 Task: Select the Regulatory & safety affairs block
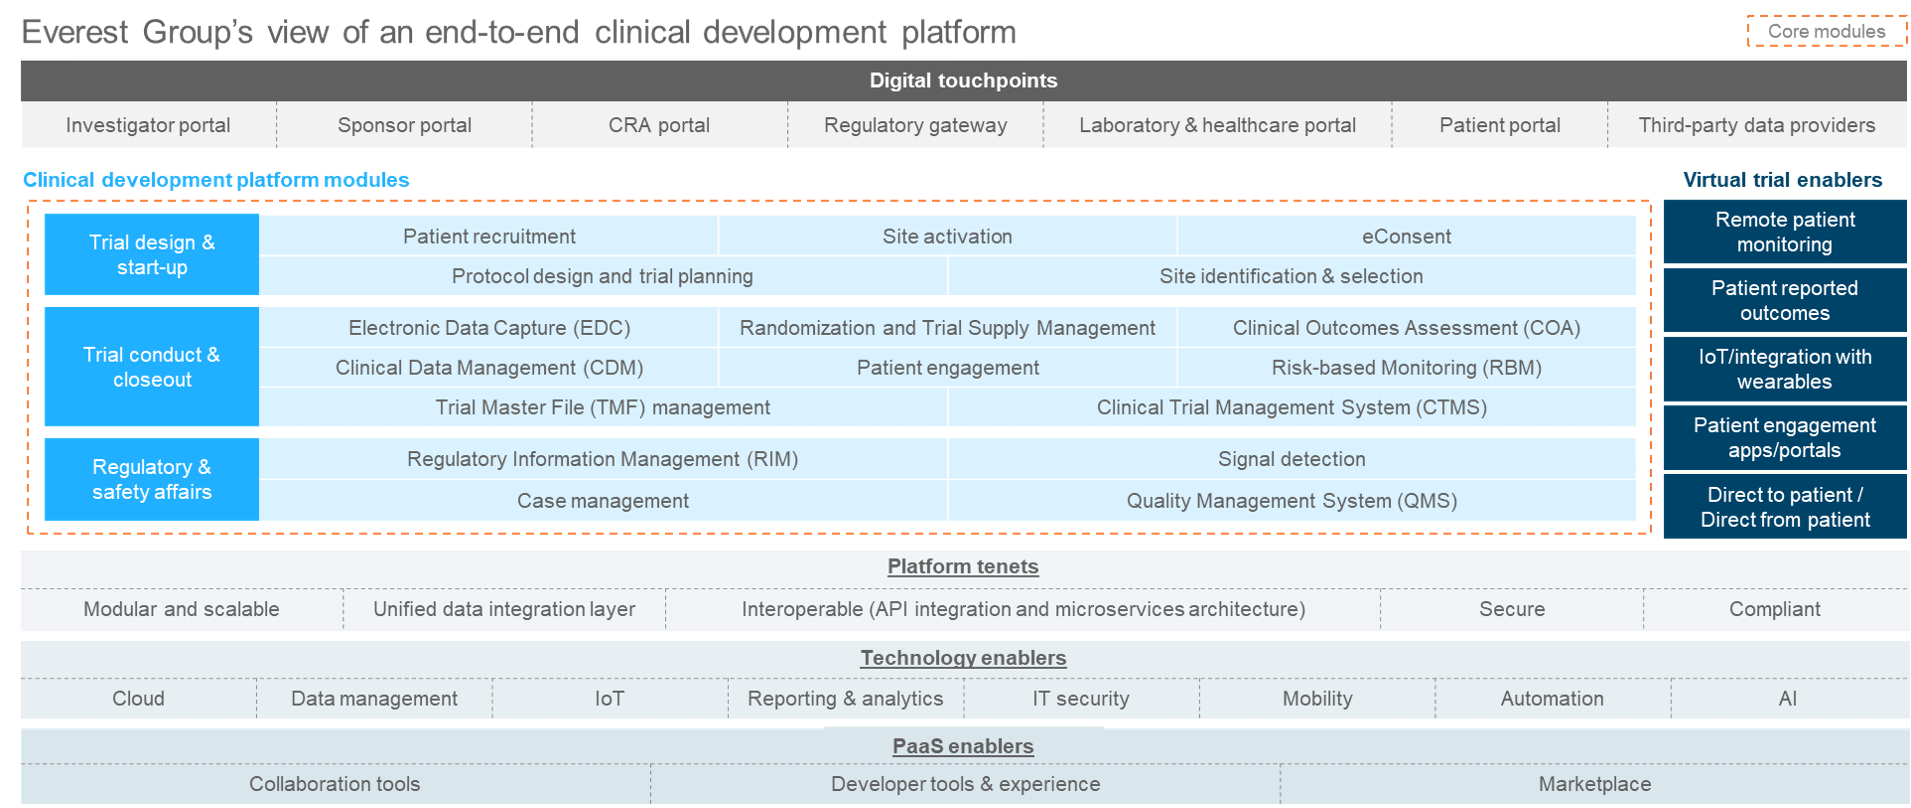[152, 479]
